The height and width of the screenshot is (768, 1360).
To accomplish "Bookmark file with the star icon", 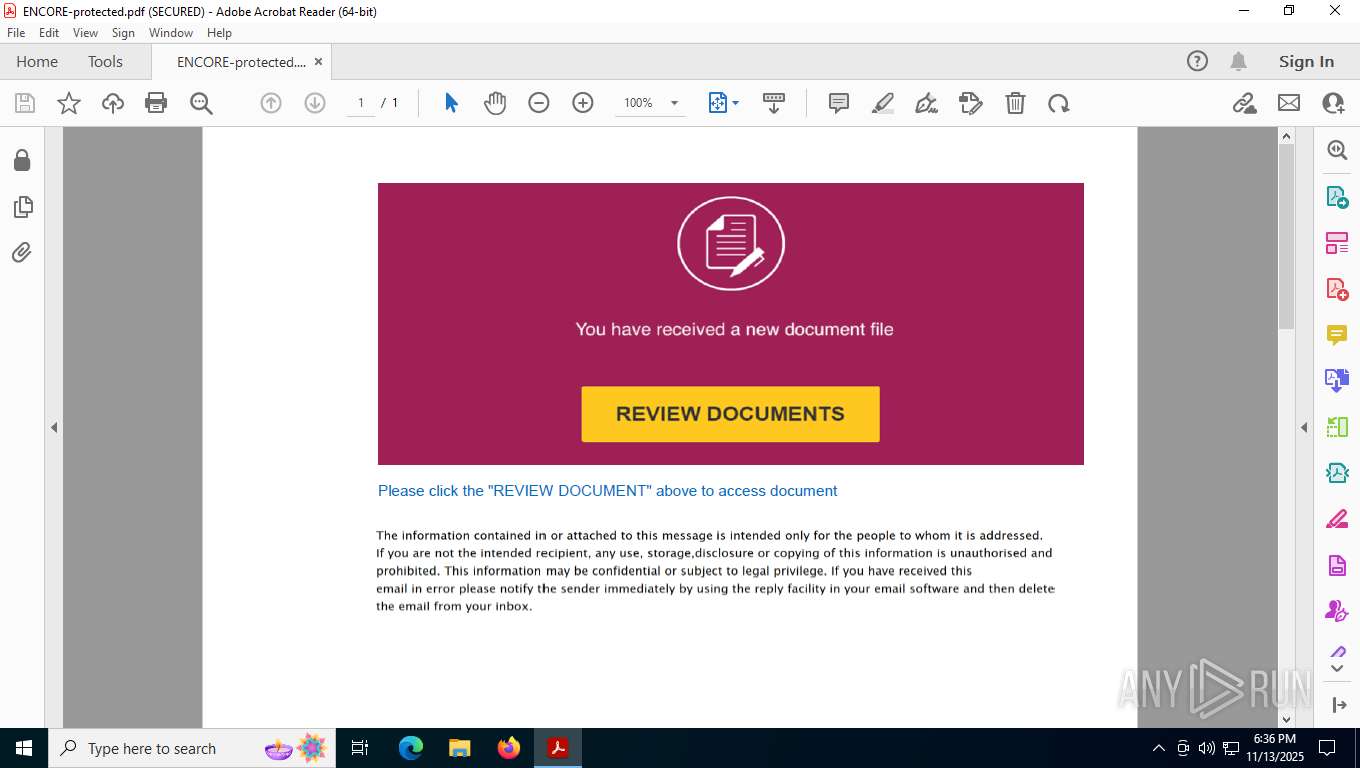I will click(69, 103).
